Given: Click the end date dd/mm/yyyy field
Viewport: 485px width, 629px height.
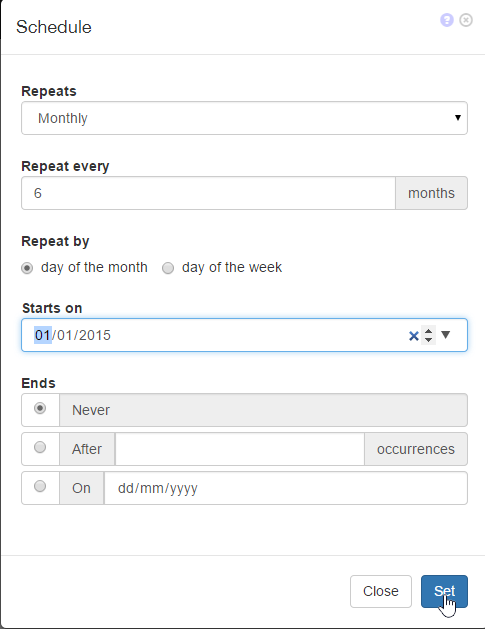Looking at the screenshot, I should point(286,488).
